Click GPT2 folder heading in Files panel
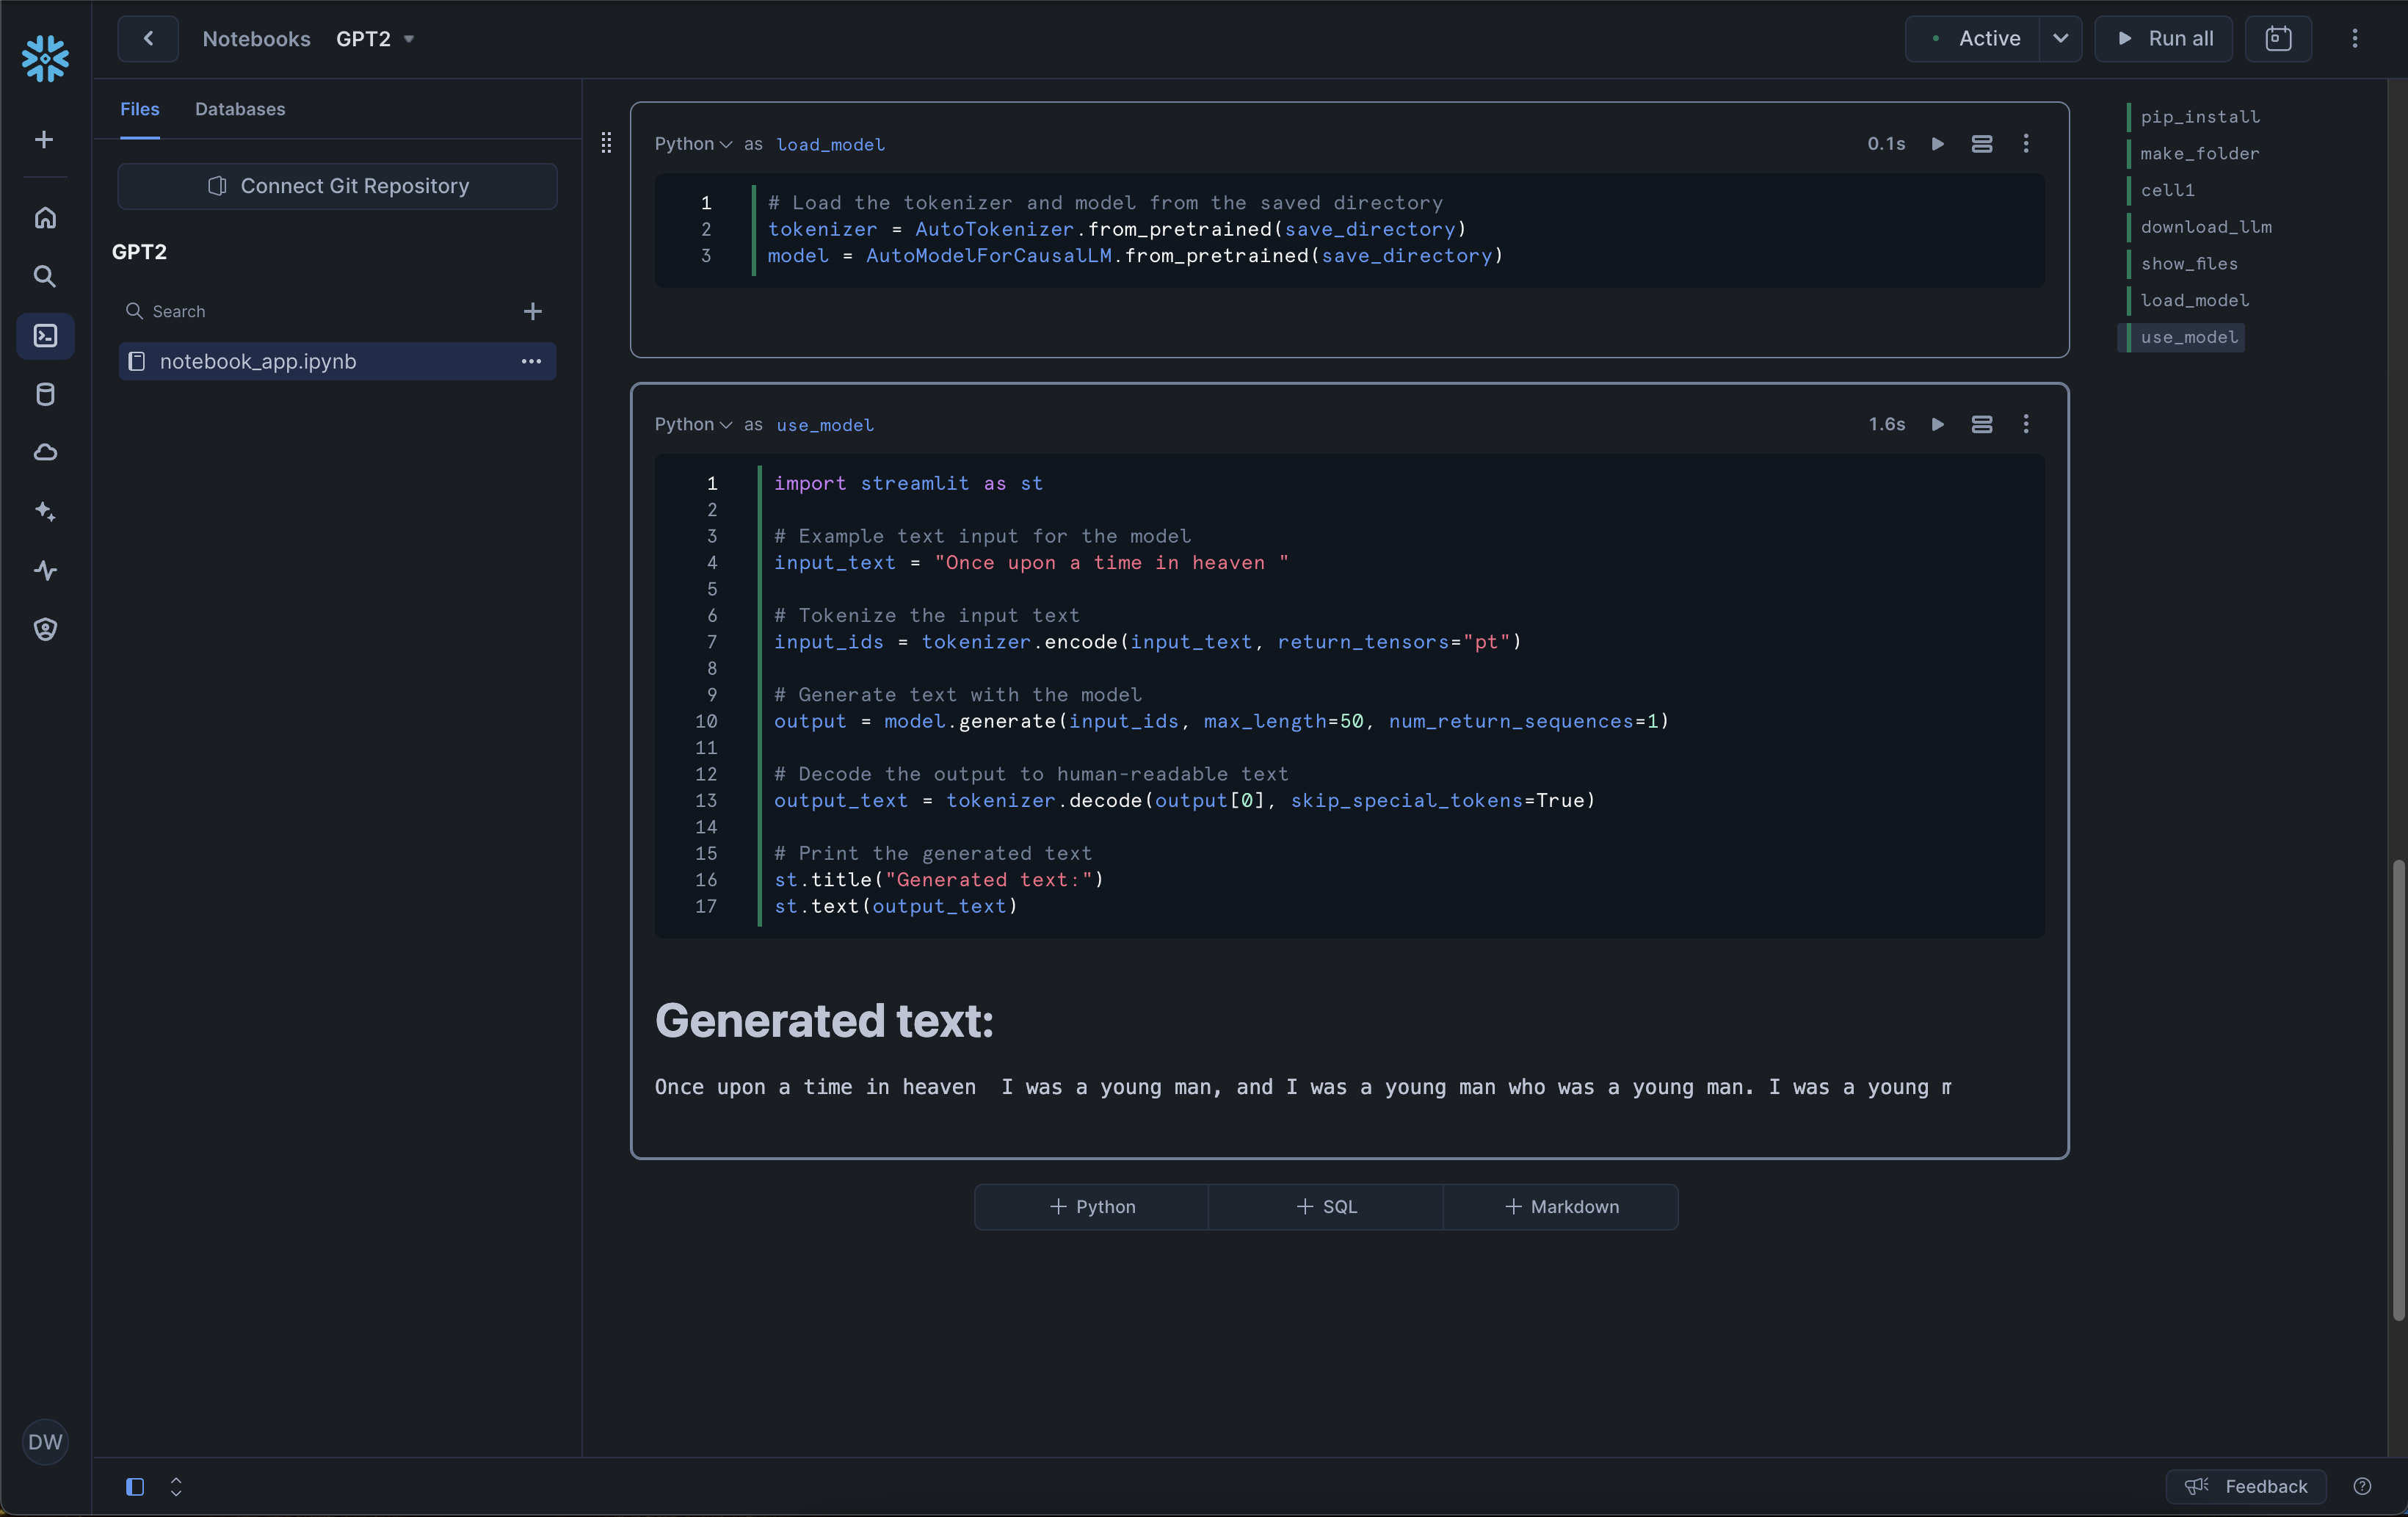2408x1517 pixels. (x=140, y=252)
